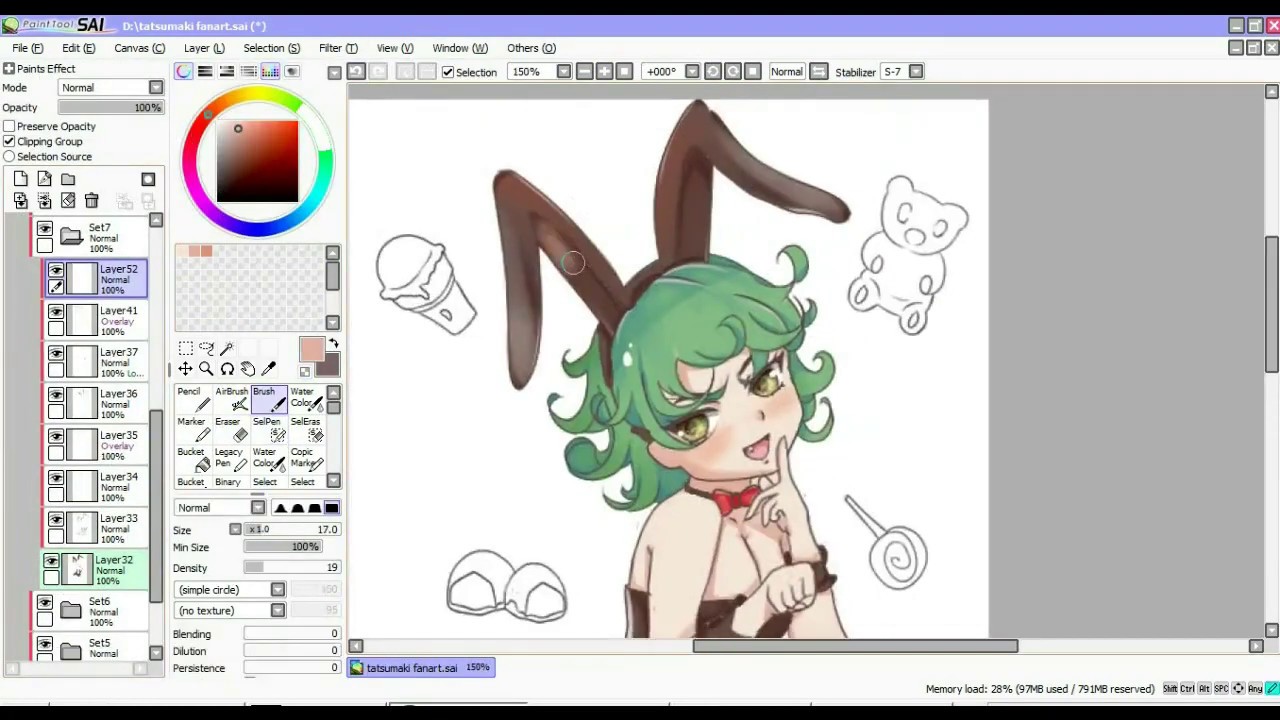Hide Layer52 using its eye icon
1280x720 pixels.
(x=56, y=270)
